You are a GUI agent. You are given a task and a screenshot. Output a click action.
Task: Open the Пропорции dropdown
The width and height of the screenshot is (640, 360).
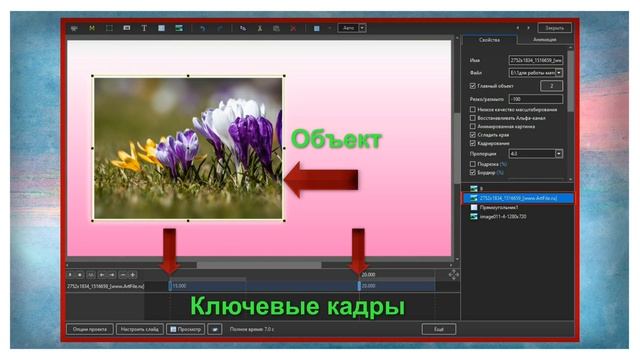coord(559,154)
